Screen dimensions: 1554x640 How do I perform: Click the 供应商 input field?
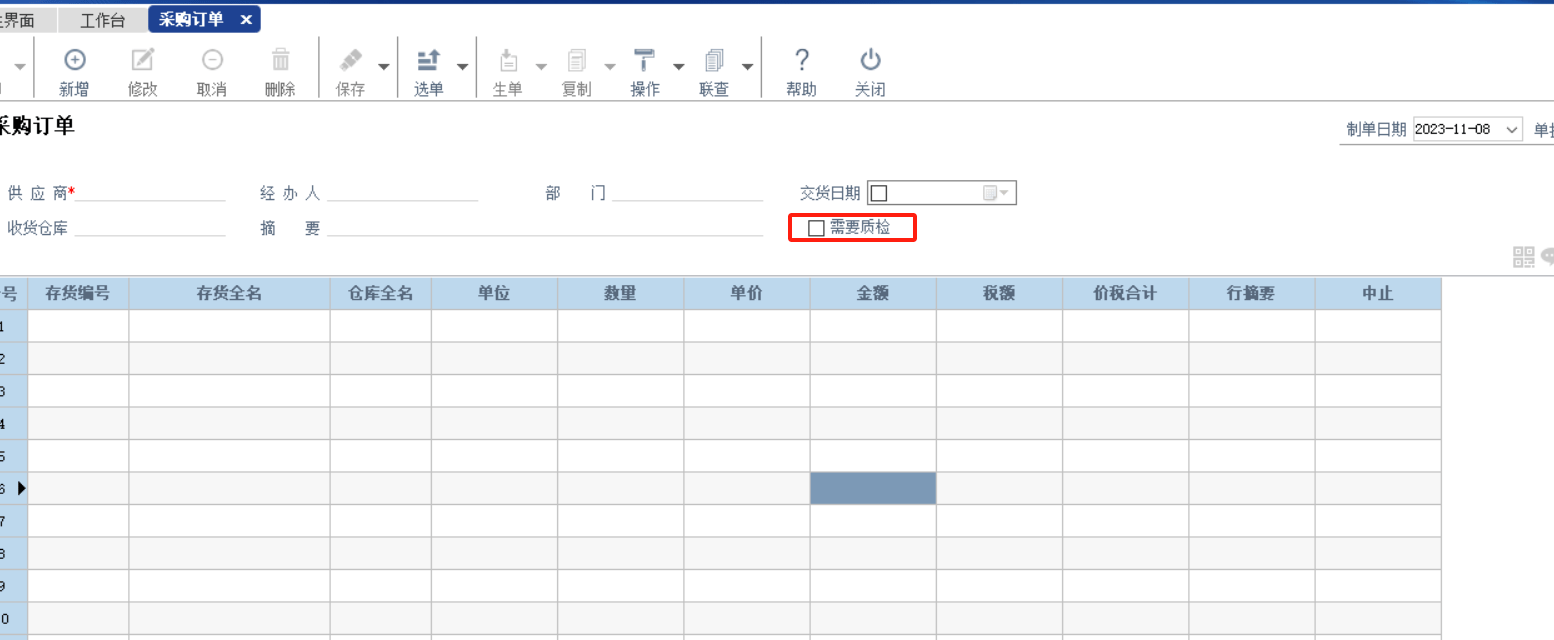[150, 192]
